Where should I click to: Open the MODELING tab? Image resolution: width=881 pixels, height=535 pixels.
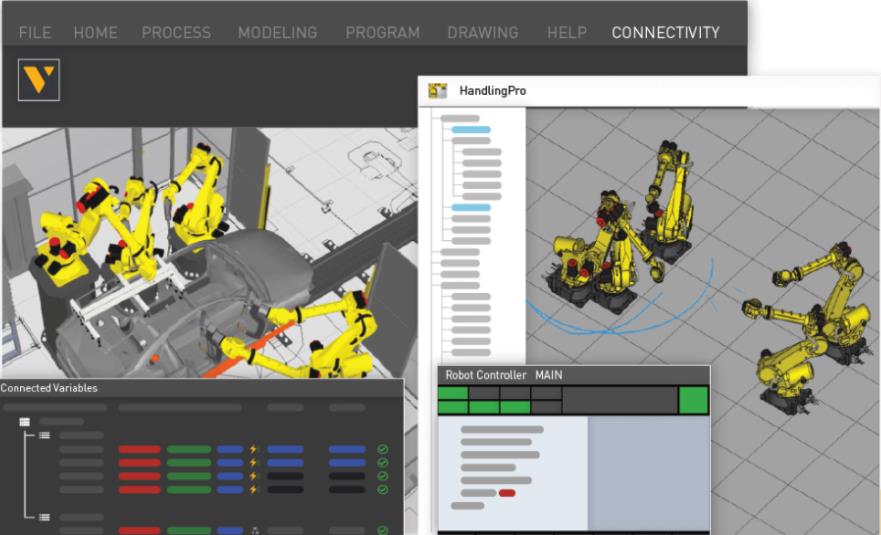(278, 33)
